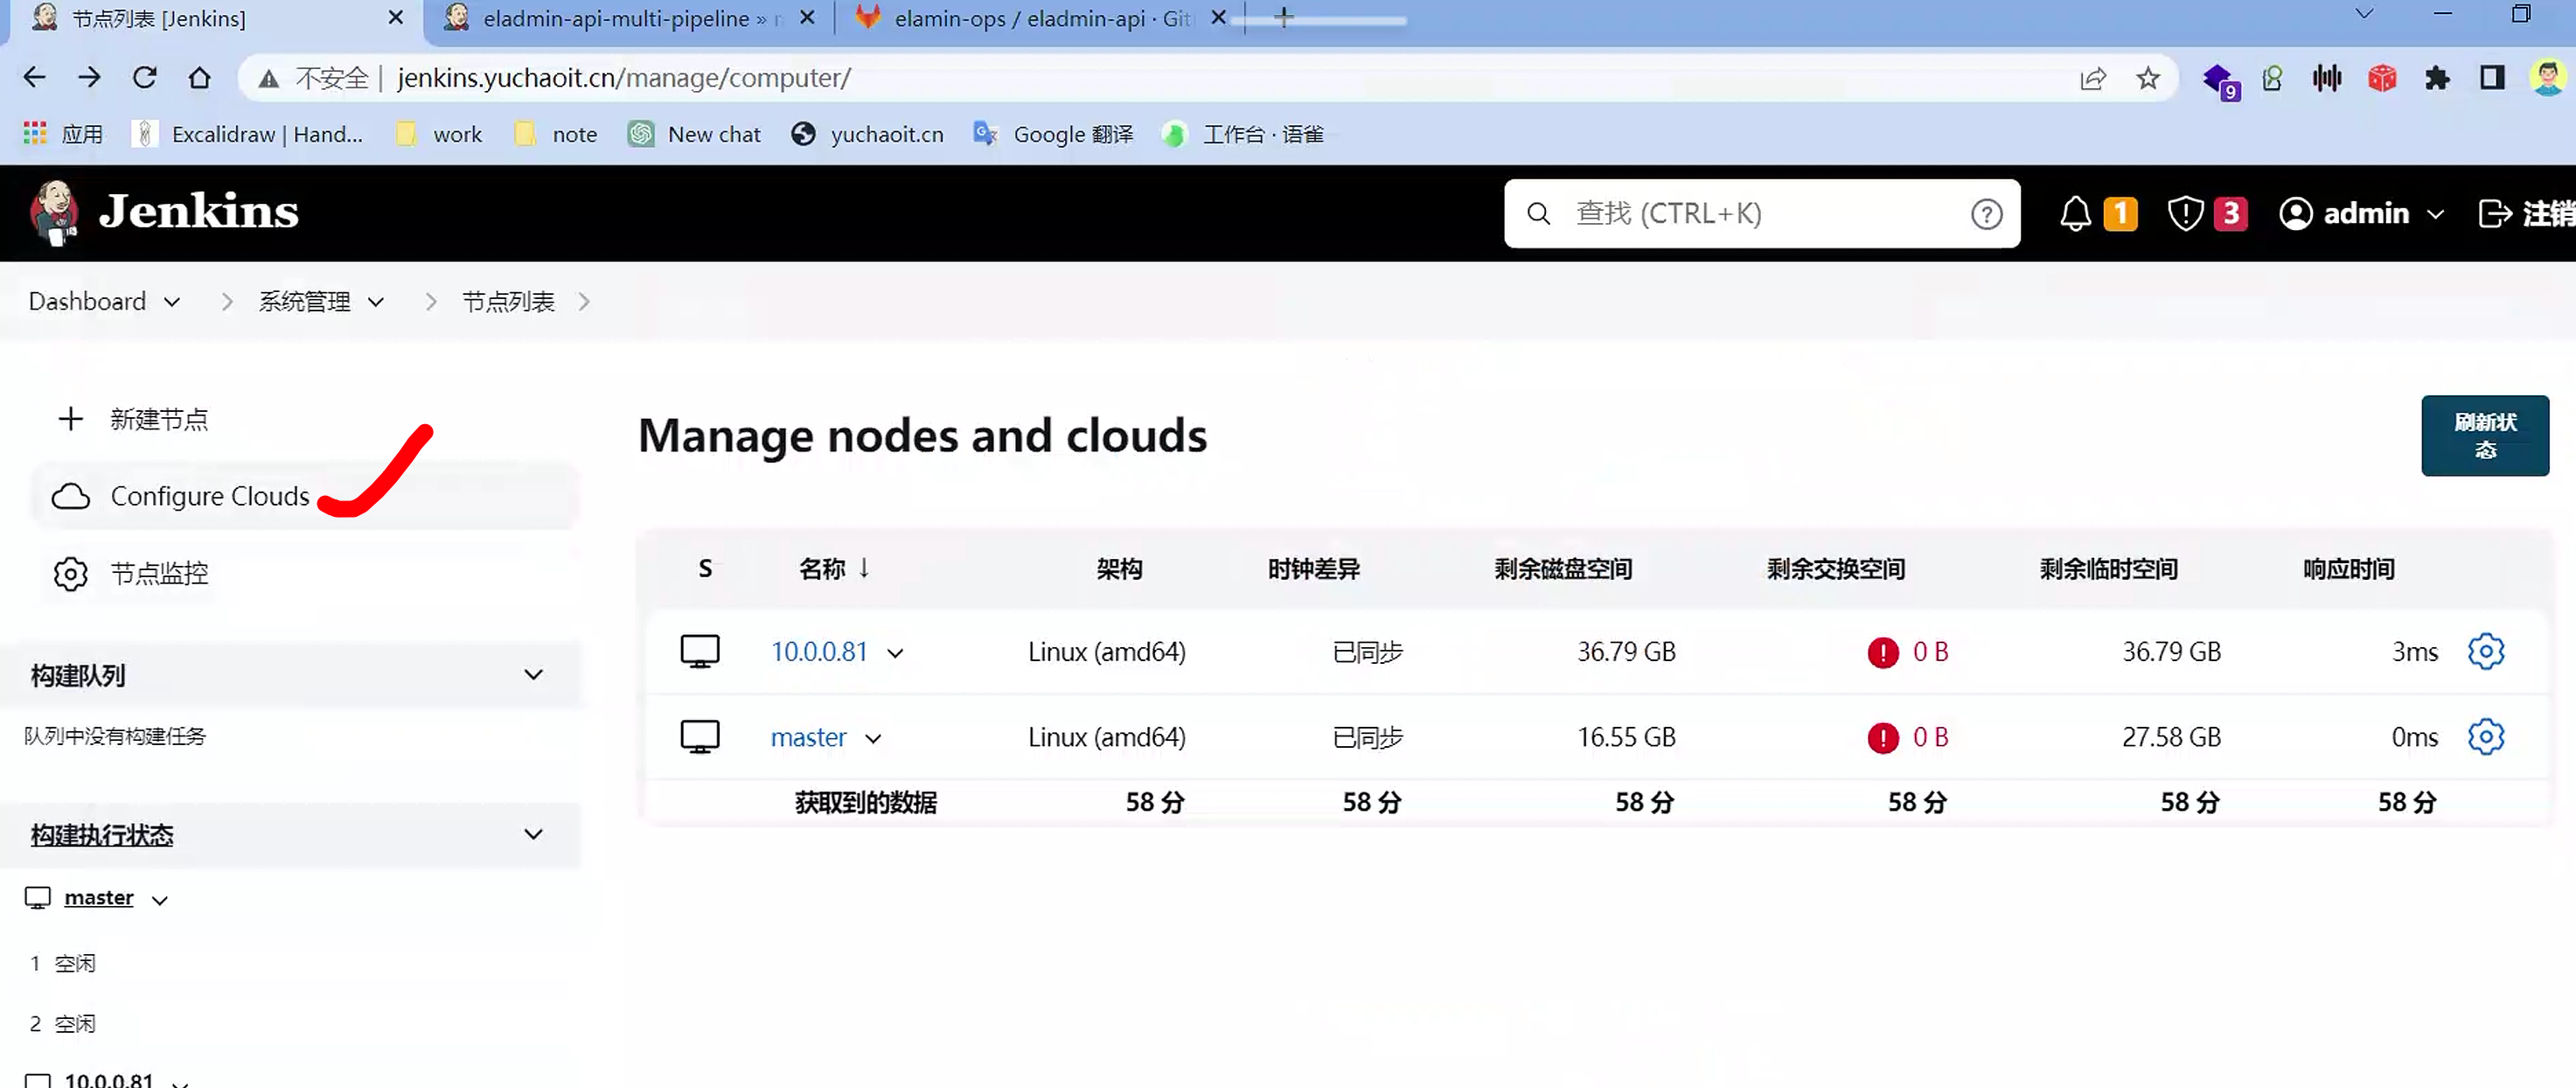
Task: Click gear icon for node 10.0.0.81
Action: point(2485,651)
